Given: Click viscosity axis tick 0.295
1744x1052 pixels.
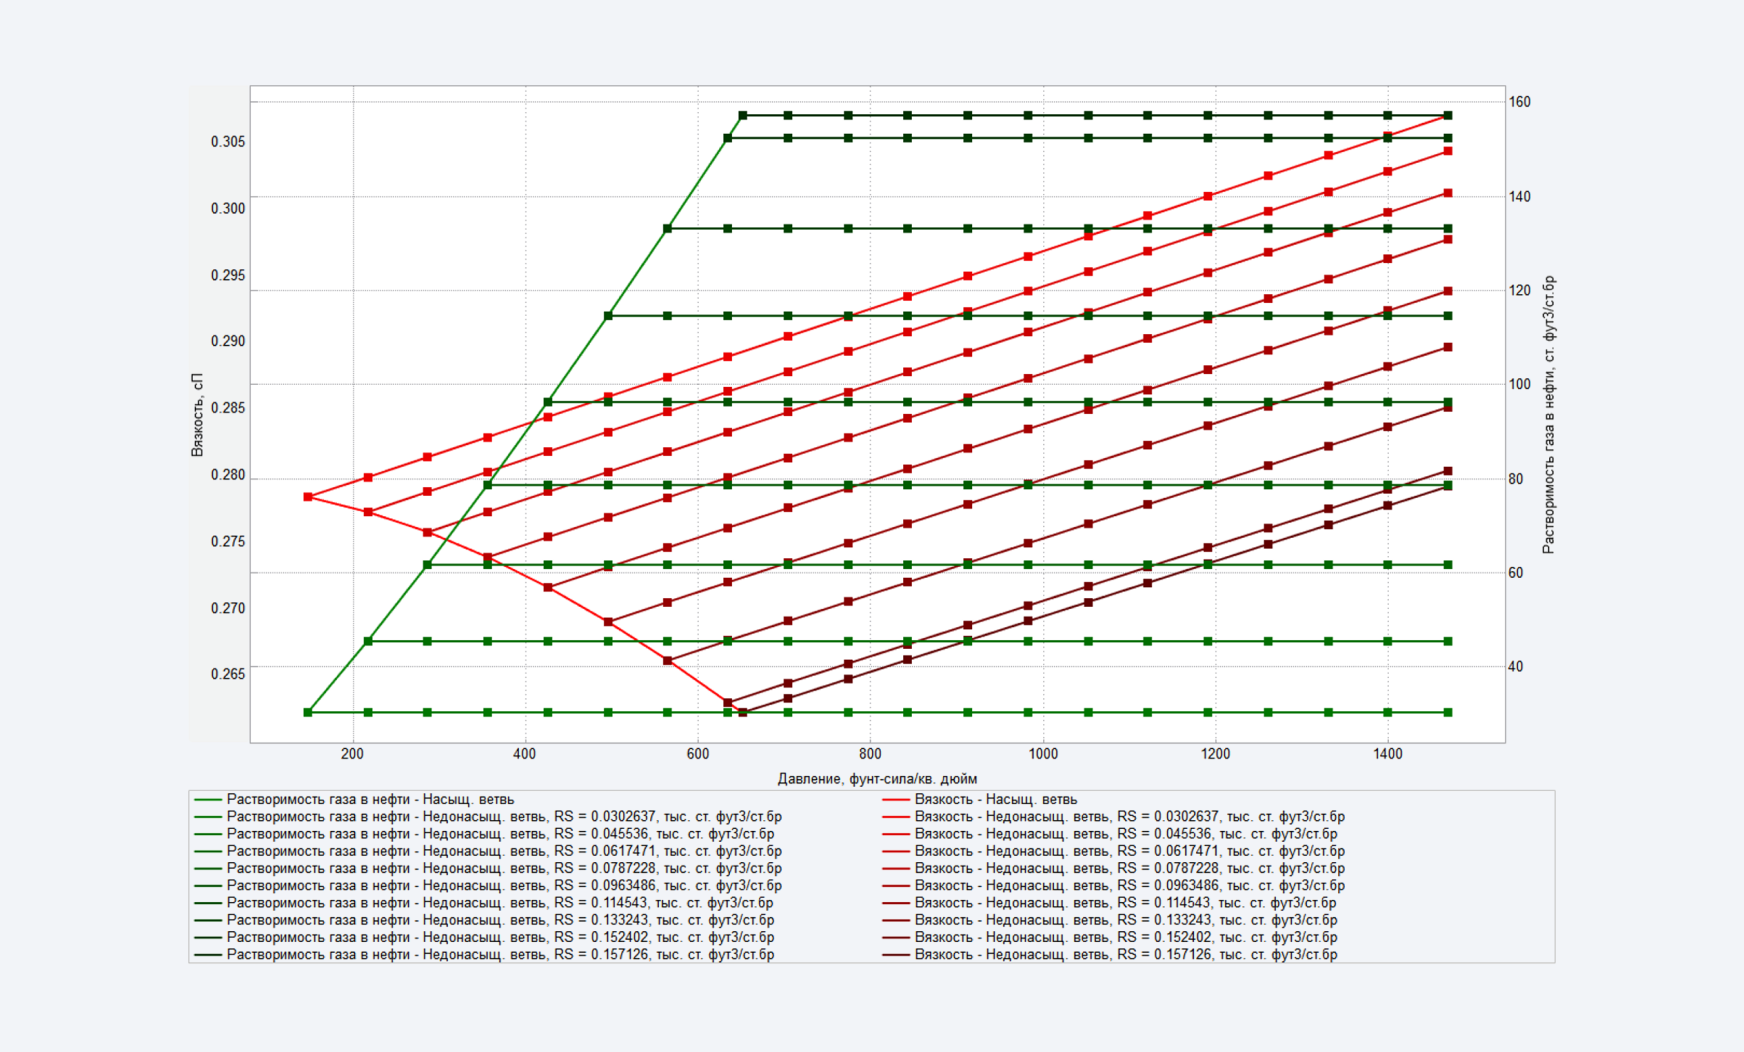Looking at the screenshot, I should click(x=227, y=275).
